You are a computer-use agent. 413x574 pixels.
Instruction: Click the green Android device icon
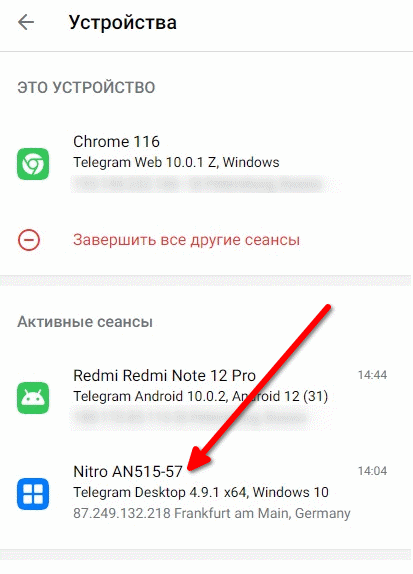point(33,398)
